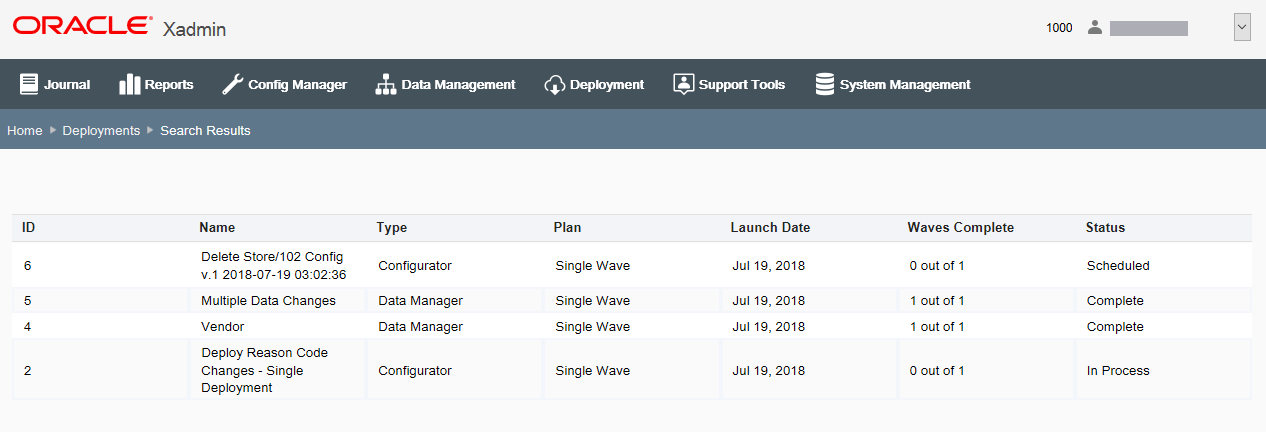Sort the table by Status column header
The height and width of the screenshot is (432, 1266).
coord(1105,228)
